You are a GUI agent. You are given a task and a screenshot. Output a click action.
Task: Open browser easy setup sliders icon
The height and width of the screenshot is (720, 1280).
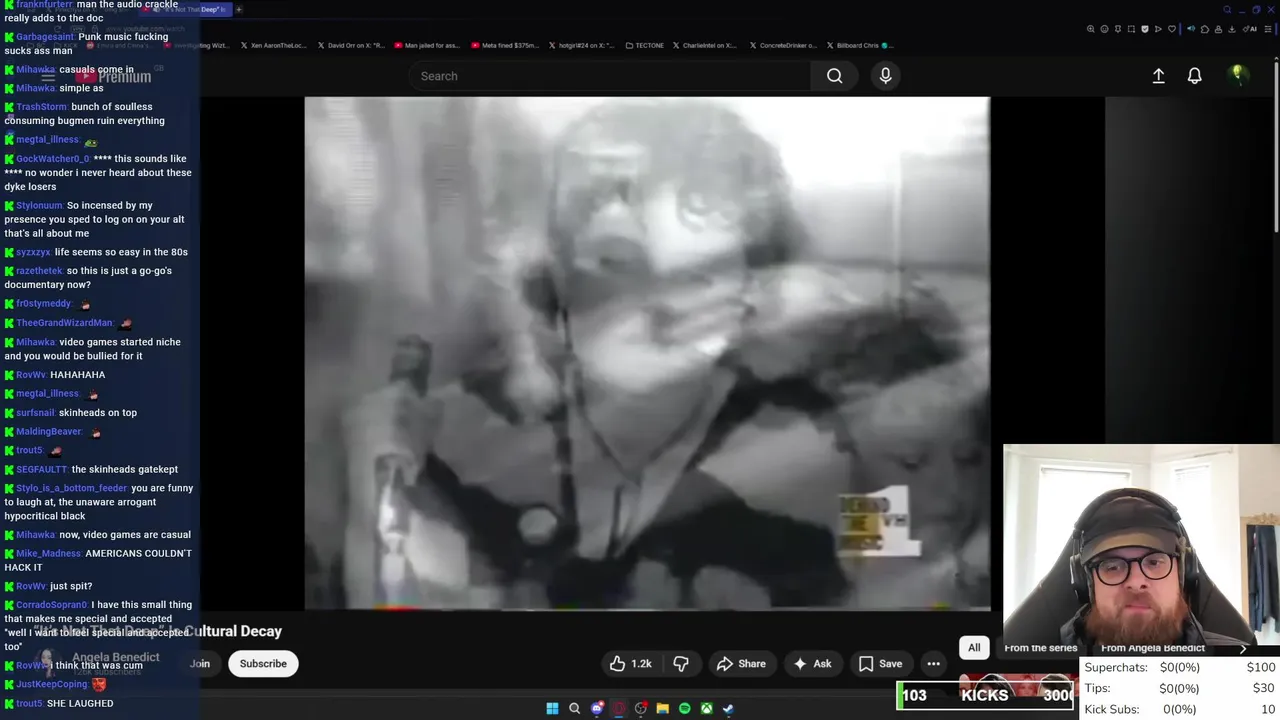click(x=1268, y=29)
